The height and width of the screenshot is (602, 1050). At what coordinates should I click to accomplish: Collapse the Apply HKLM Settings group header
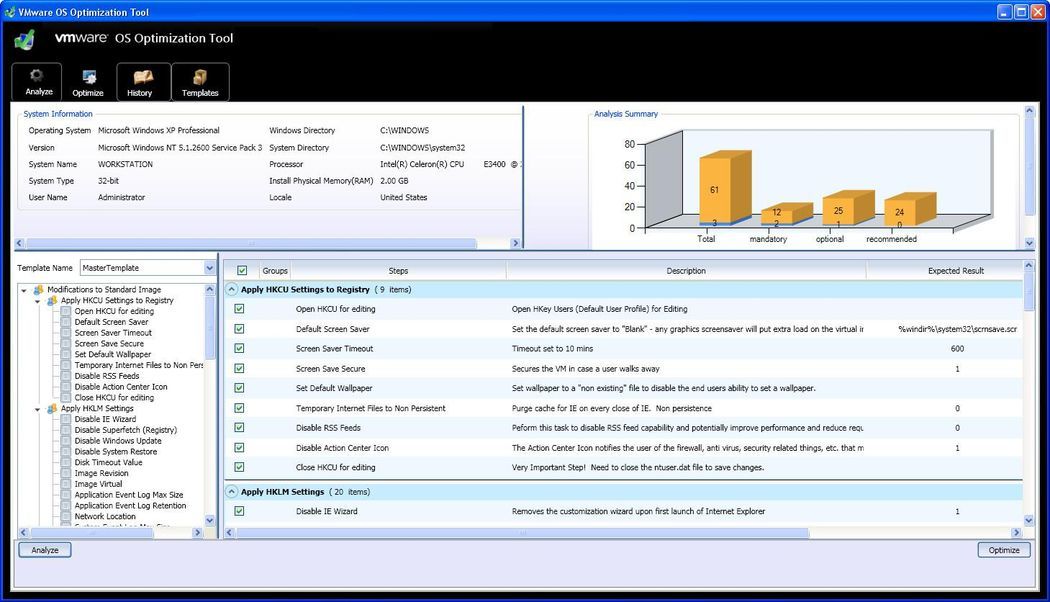pos(232,492)
